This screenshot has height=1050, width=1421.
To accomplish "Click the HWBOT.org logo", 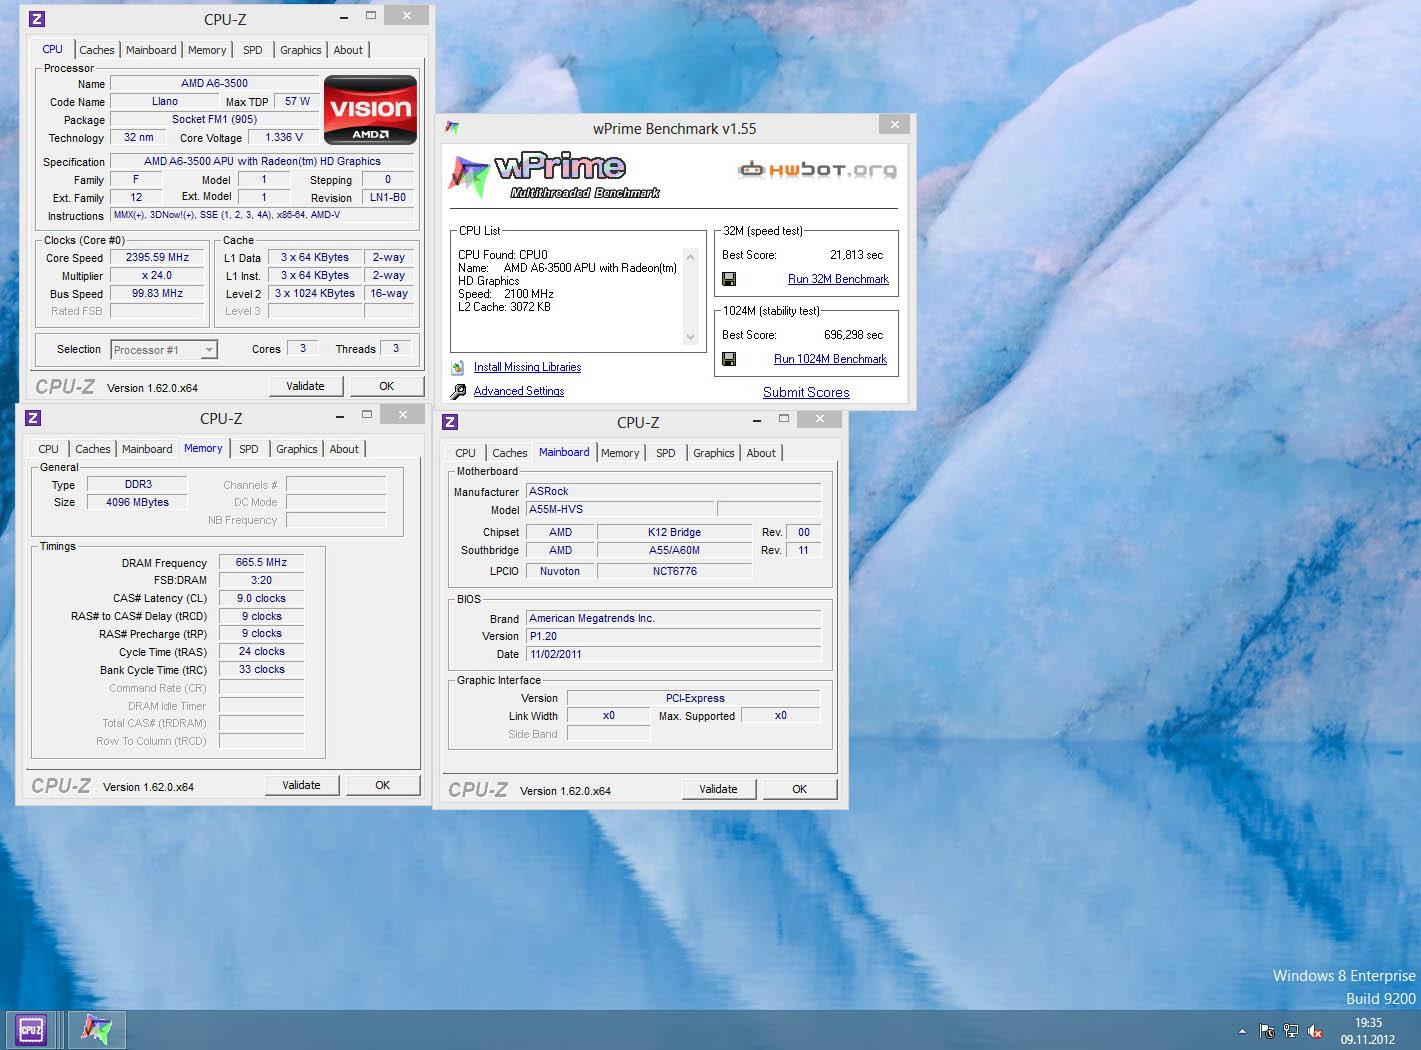I will click(817, 170).
